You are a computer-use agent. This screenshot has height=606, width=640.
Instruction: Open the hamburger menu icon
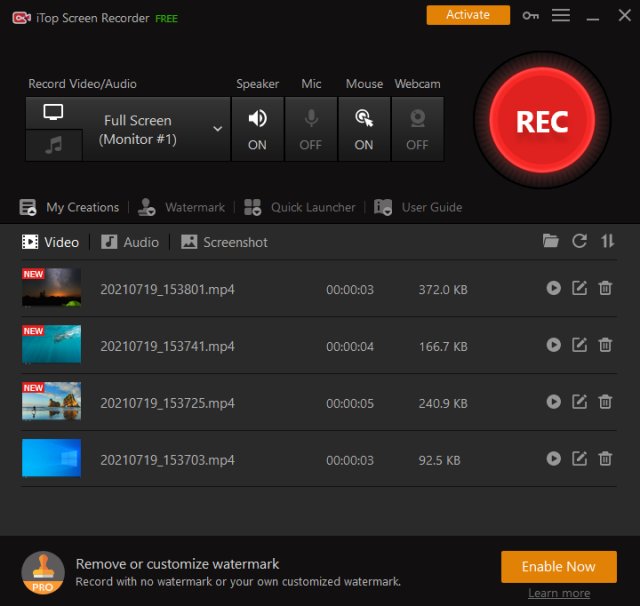pos(561,16)
